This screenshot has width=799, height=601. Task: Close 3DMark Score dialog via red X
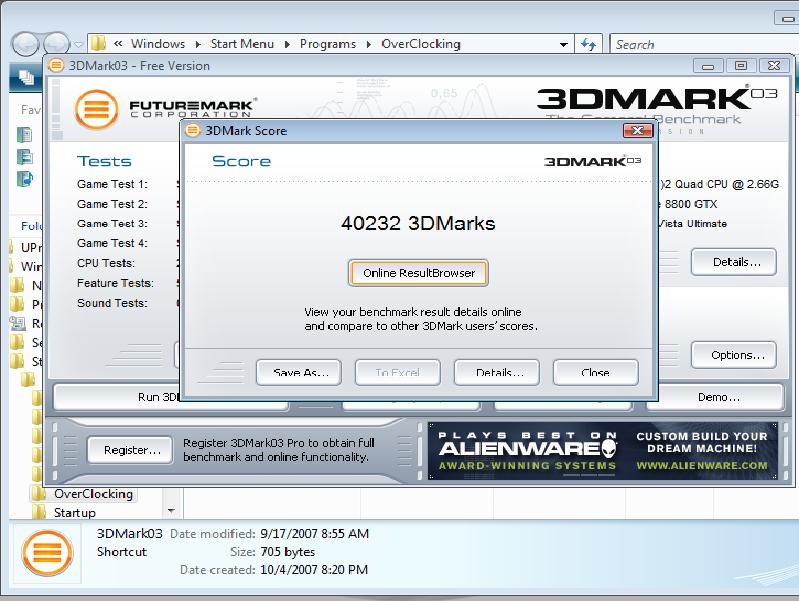pos(637,131)
